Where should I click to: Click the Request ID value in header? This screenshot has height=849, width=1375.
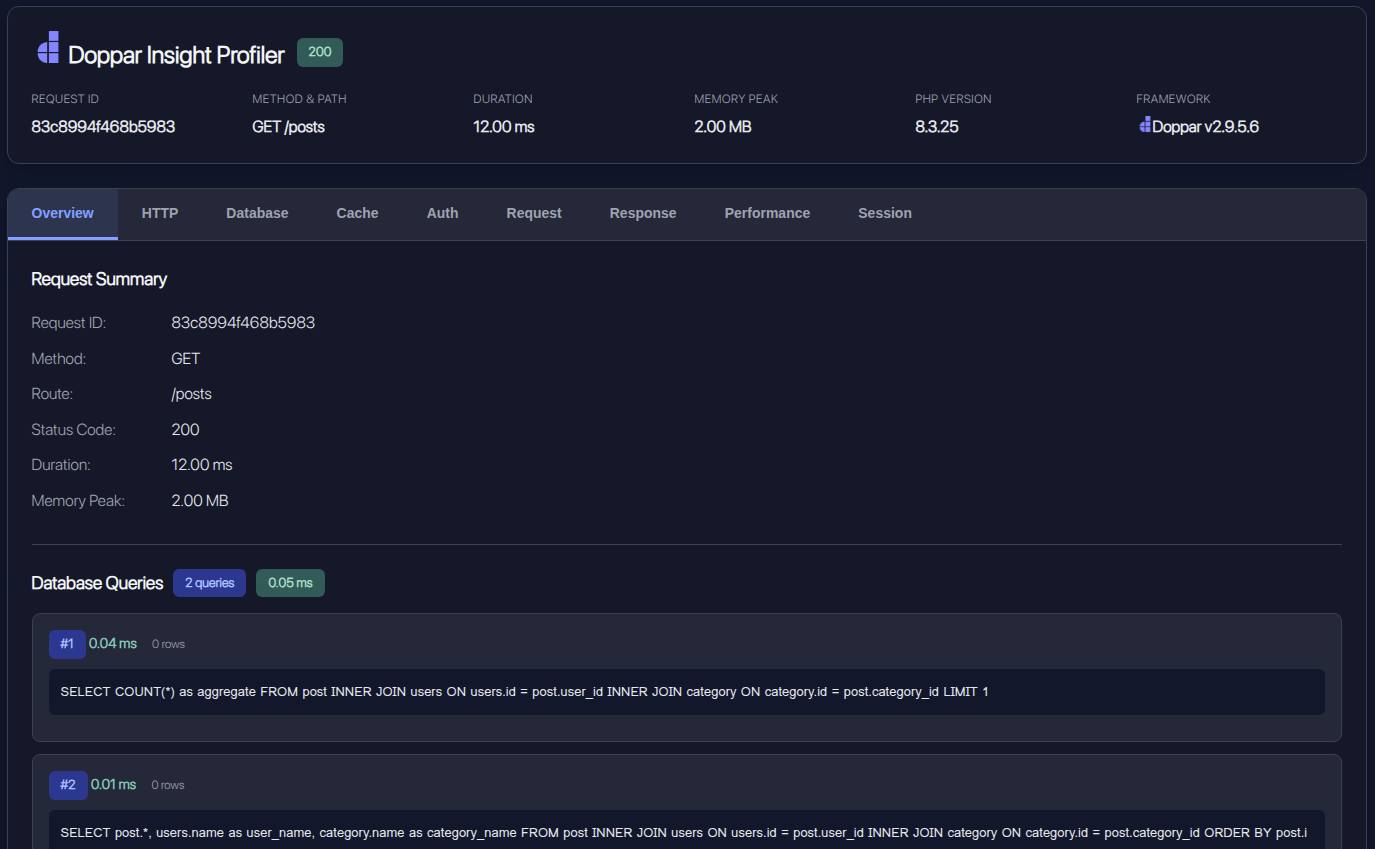click(103, 127)
